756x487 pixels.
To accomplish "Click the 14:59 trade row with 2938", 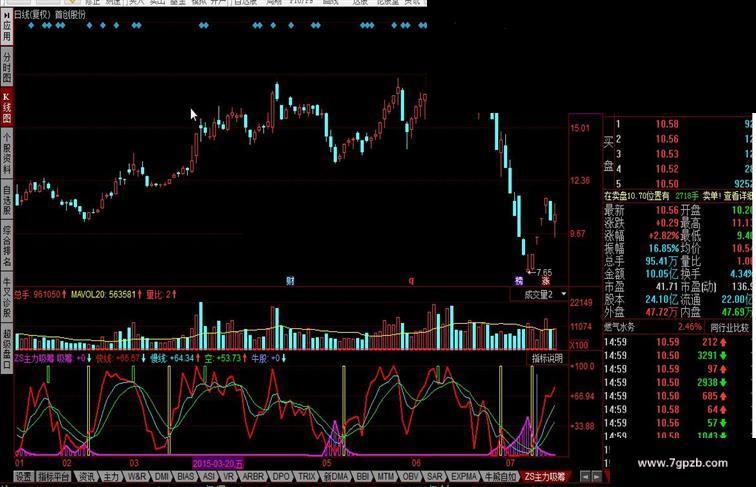I will coord(677,383).
